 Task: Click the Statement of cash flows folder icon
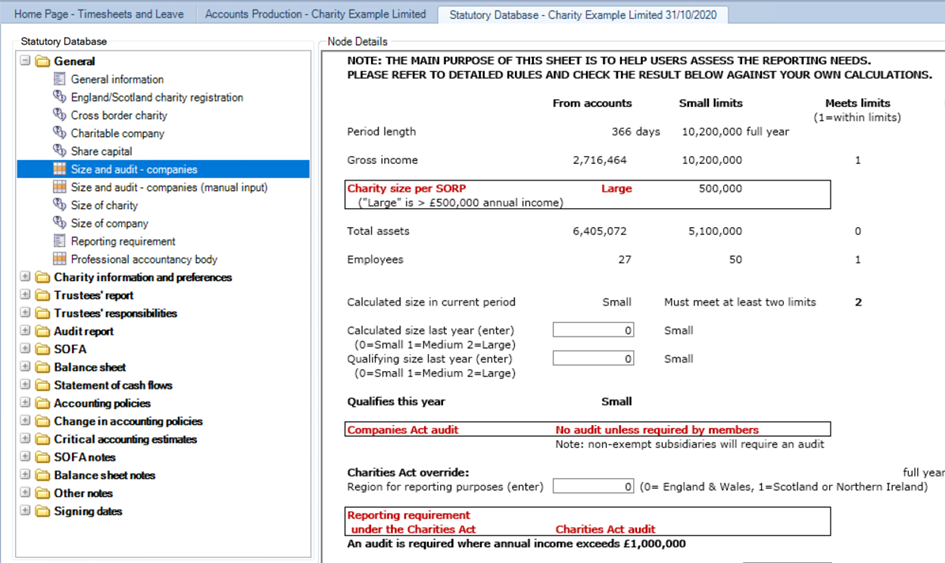point(42,385)
